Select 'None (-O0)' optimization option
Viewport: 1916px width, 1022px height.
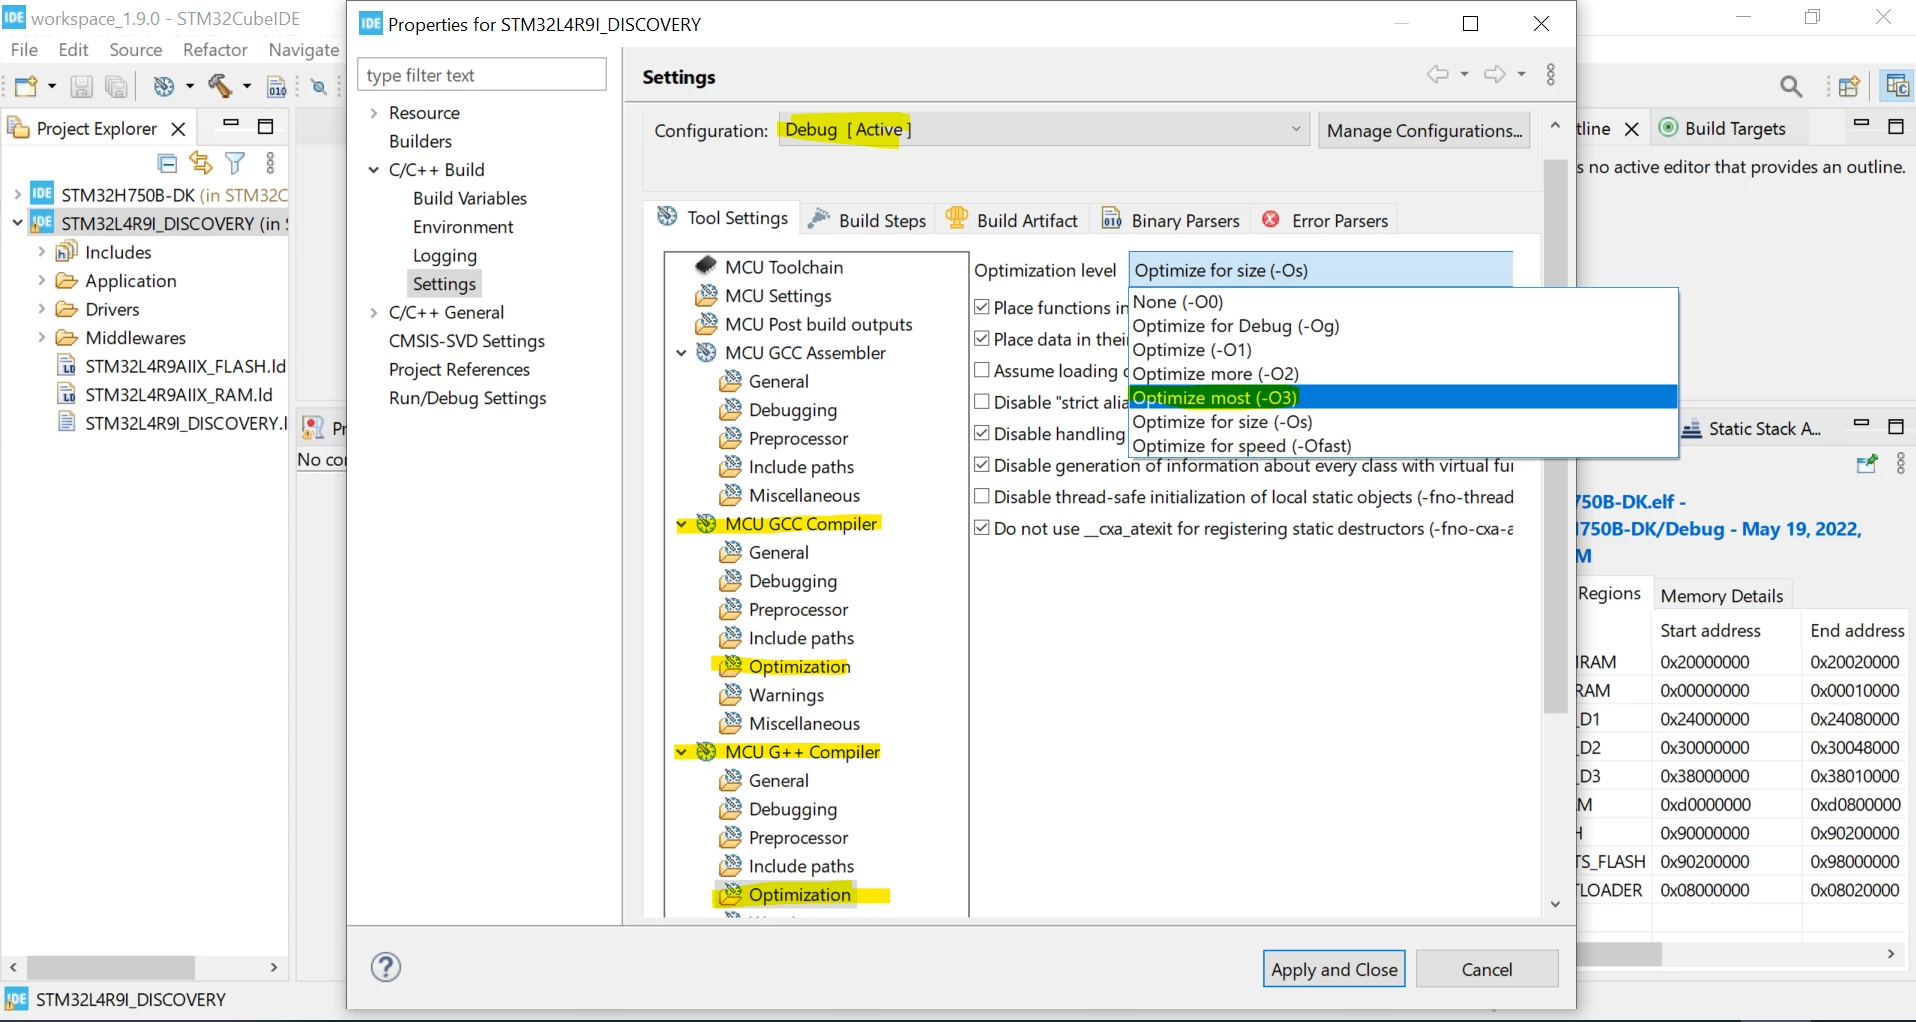click(1403, 301)
